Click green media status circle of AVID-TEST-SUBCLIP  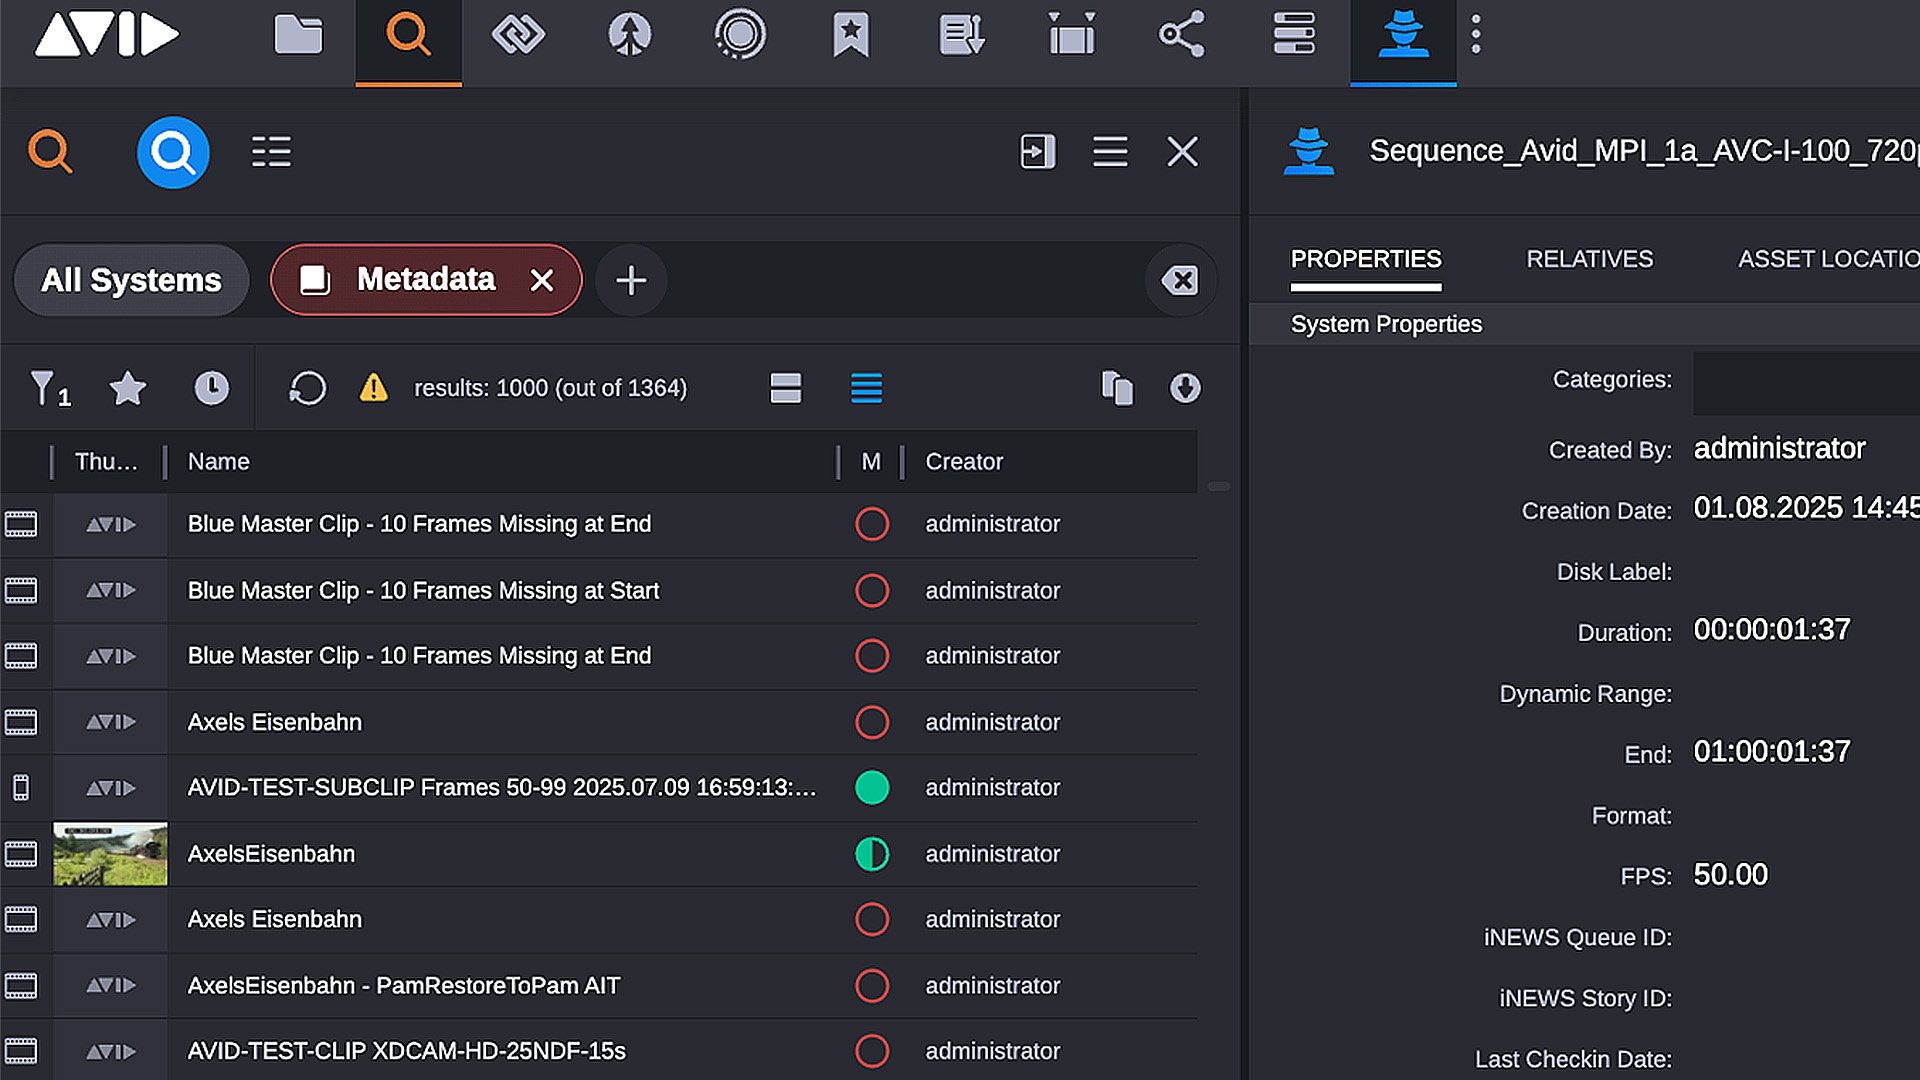click(872, 788)
